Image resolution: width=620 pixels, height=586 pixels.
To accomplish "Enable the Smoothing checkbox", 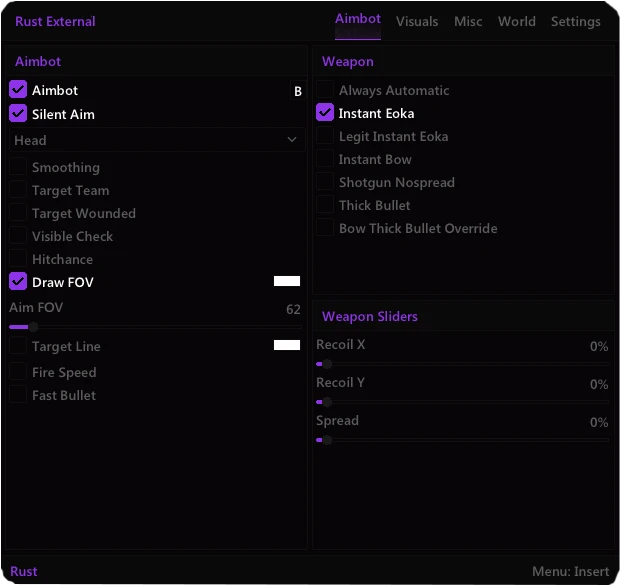I will point(18,166).
